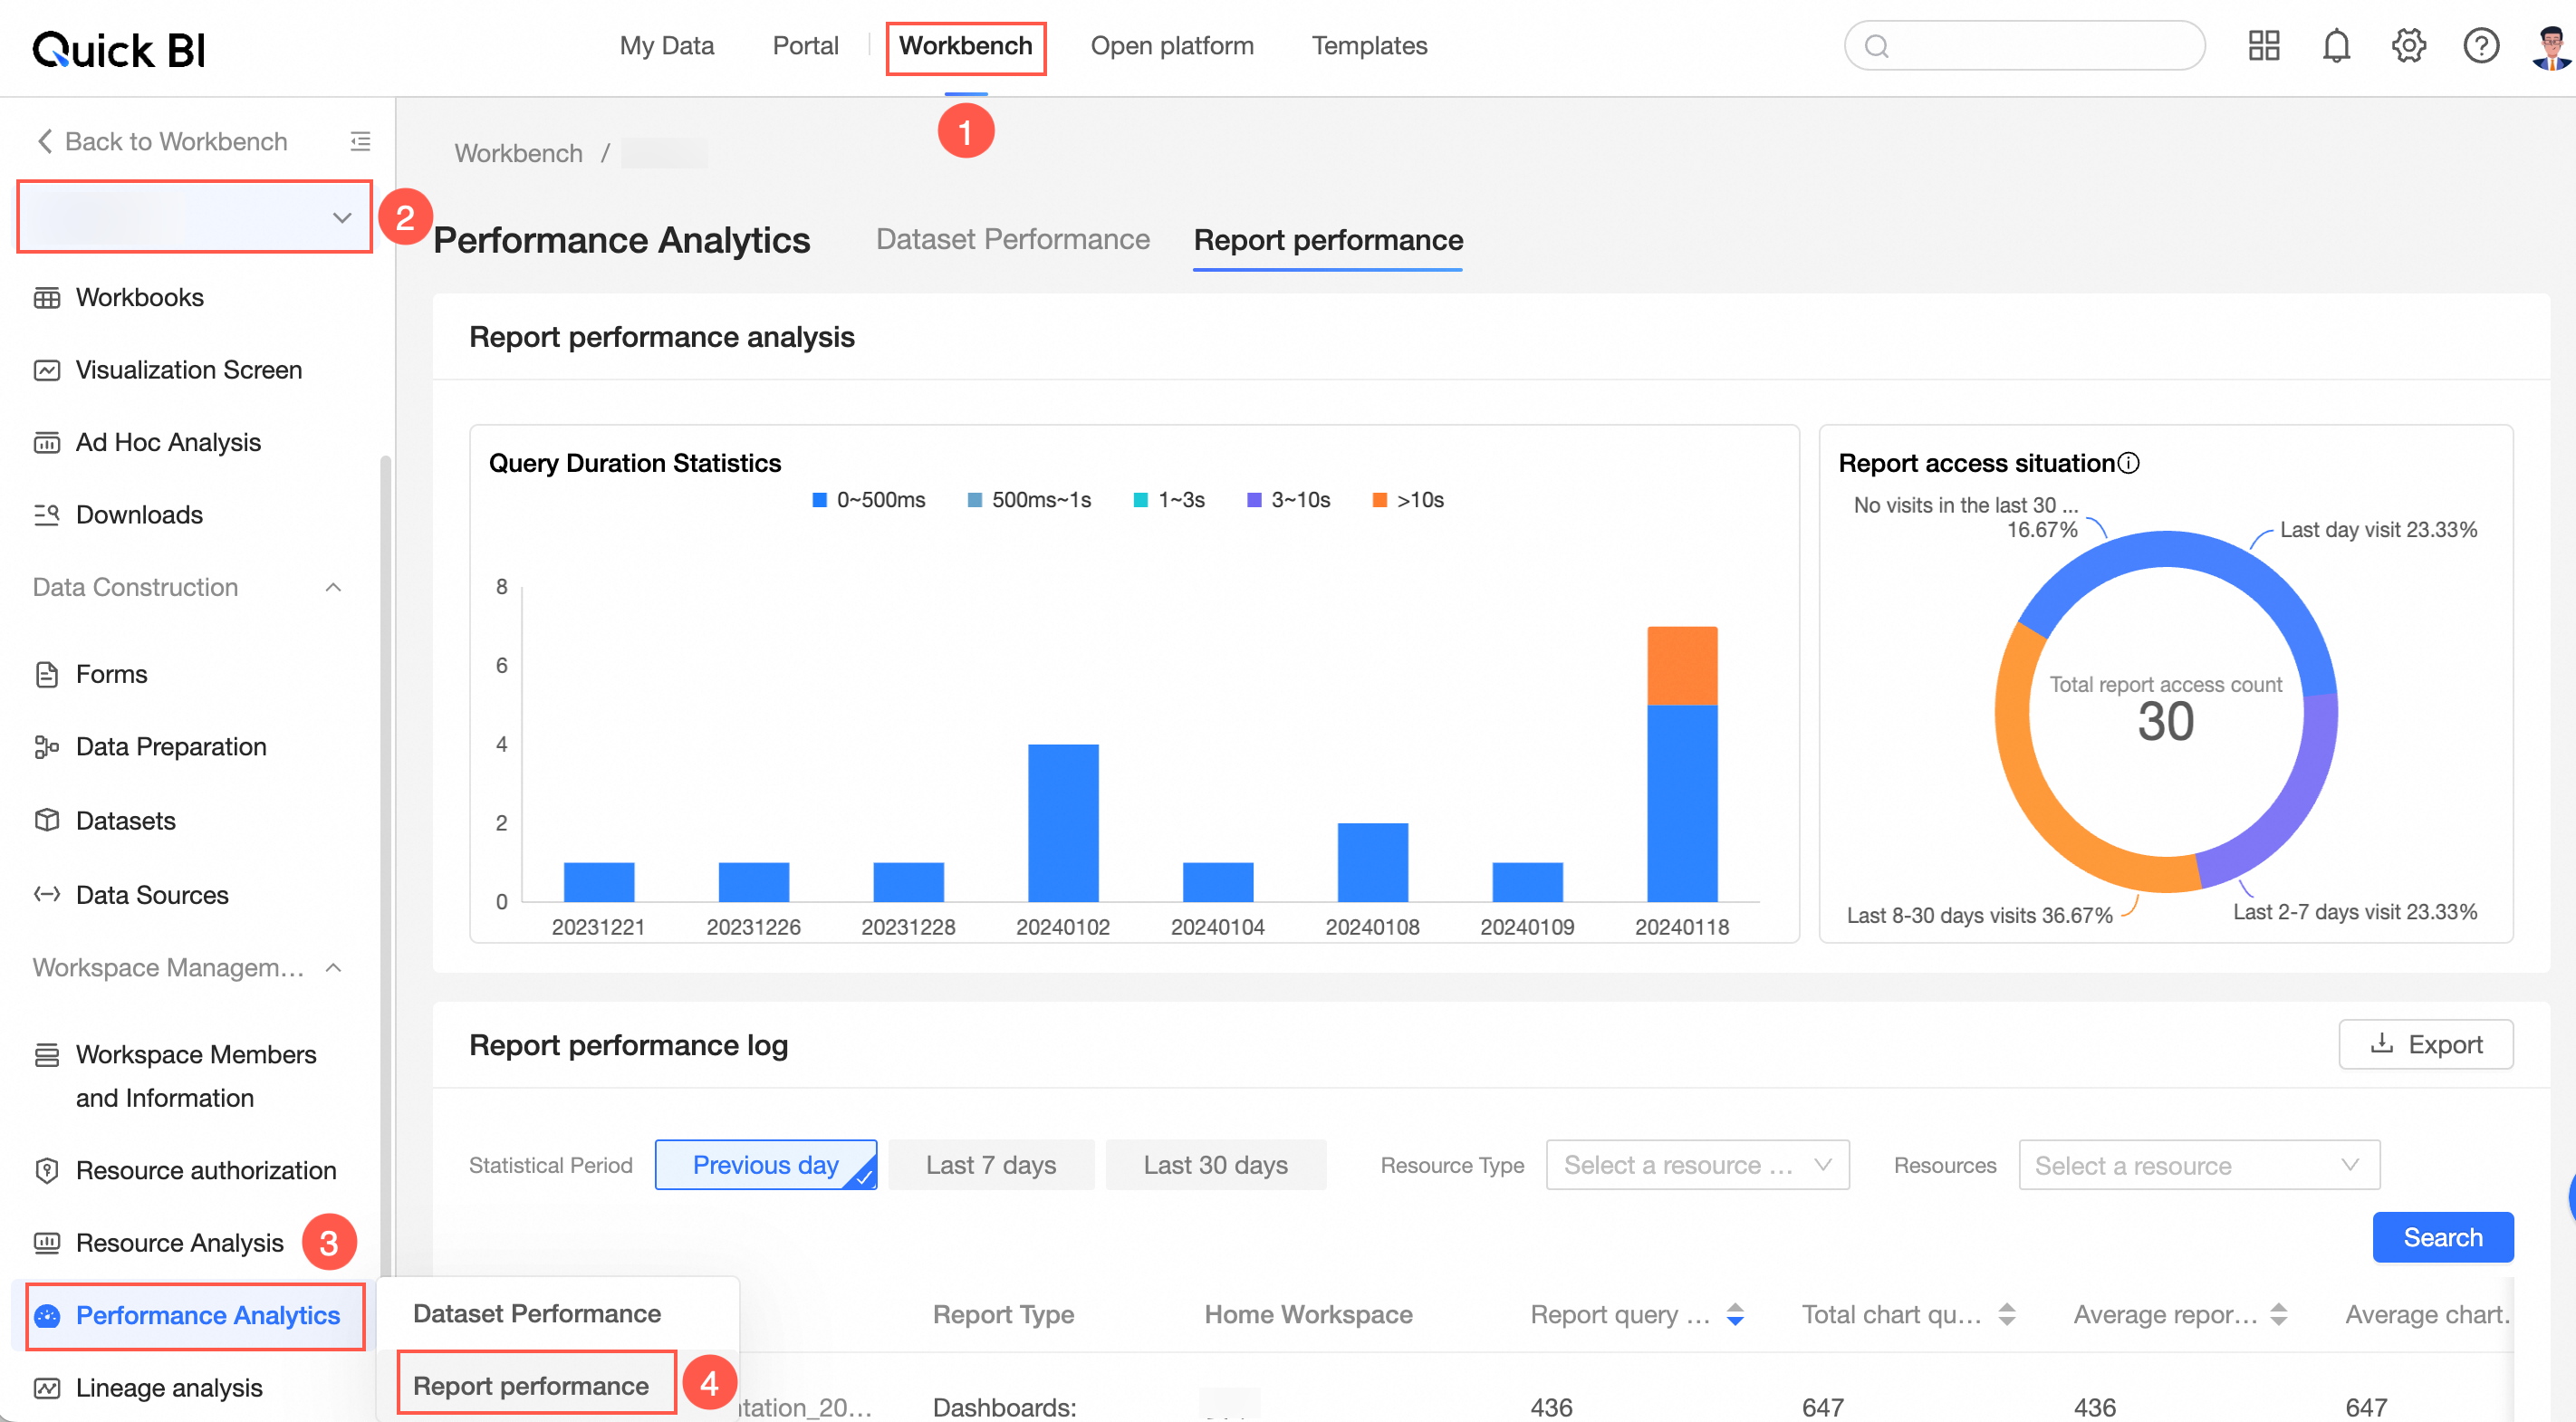Open the notifications bell icon

click(2336, 46)
